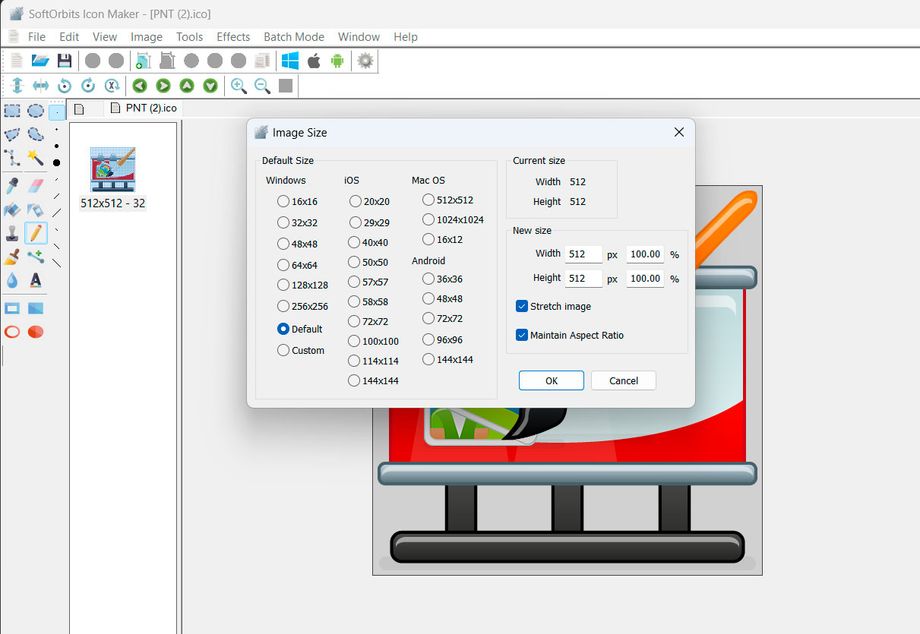This screenshot has width=920, height=634.
Task: Cancel the Image Size dialog
Action: [623, 380]
